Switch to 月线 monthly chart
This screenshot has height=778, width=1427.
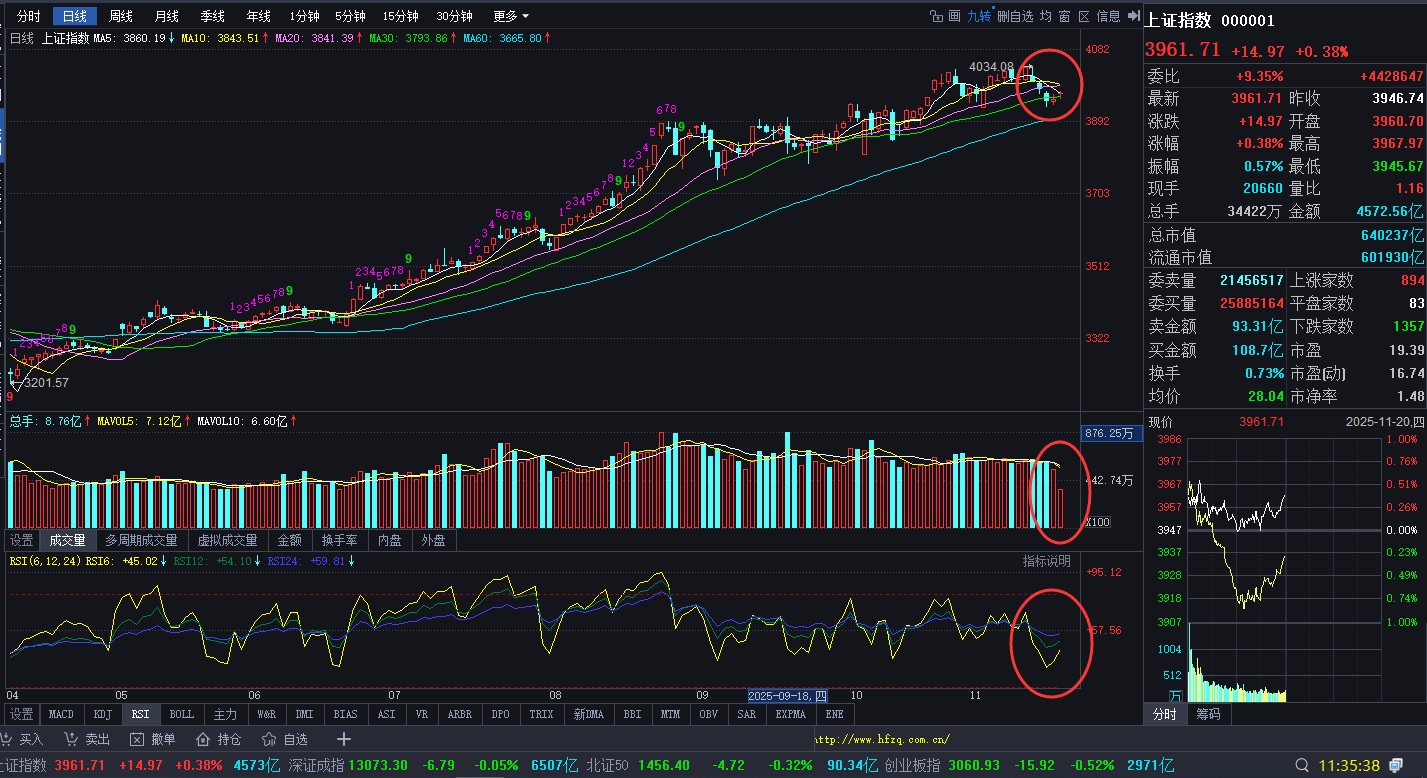click(167, 16)
